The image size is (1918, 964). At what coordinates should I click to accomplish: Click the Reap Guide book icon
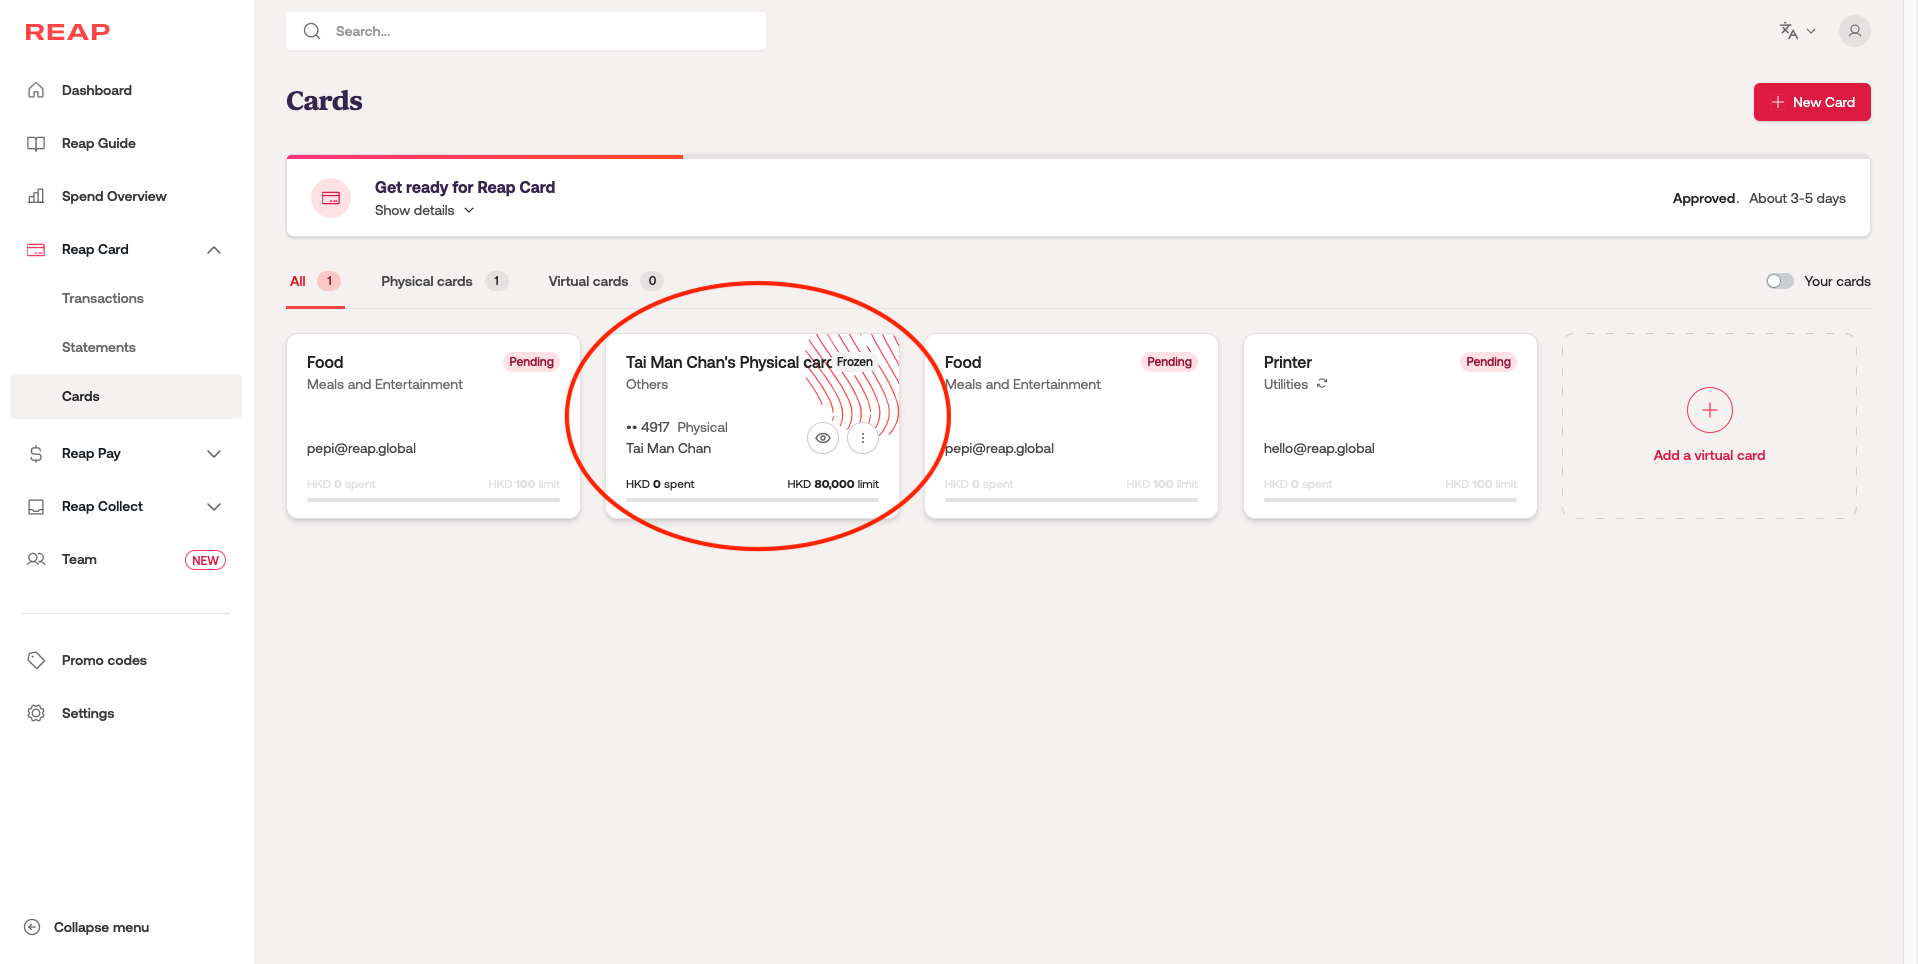pyautogui.click(x=36, y=143)
